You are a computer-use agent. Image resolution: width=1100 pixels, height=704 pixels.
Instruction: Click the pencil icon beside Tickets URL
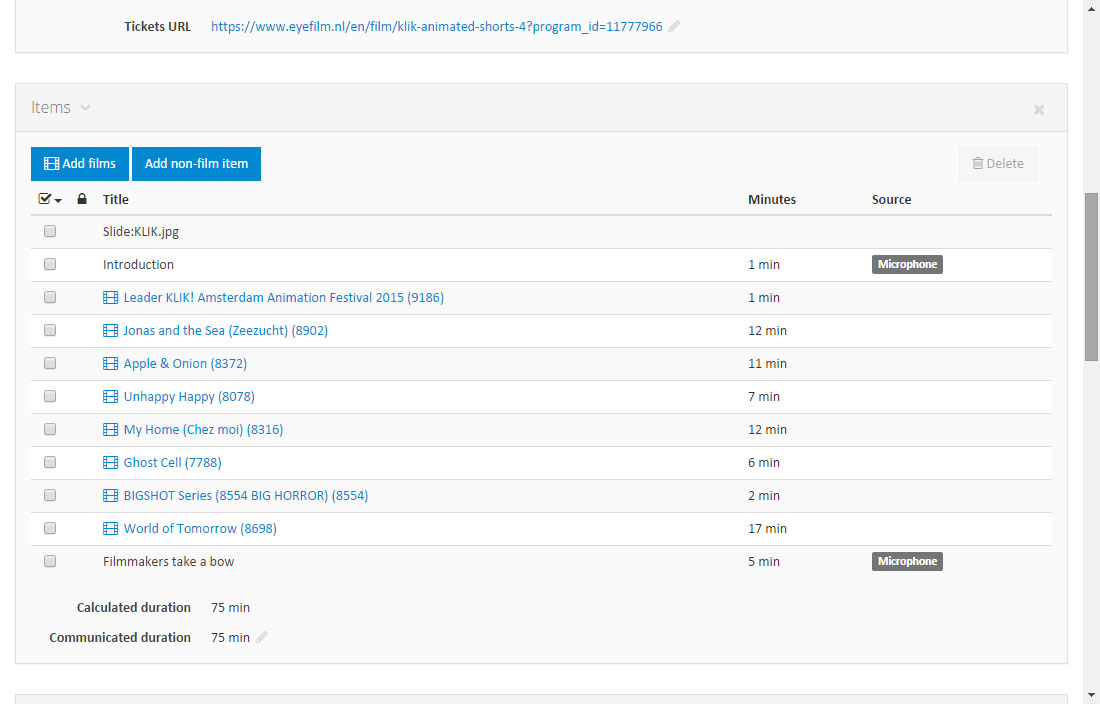[x=674, y=27]
